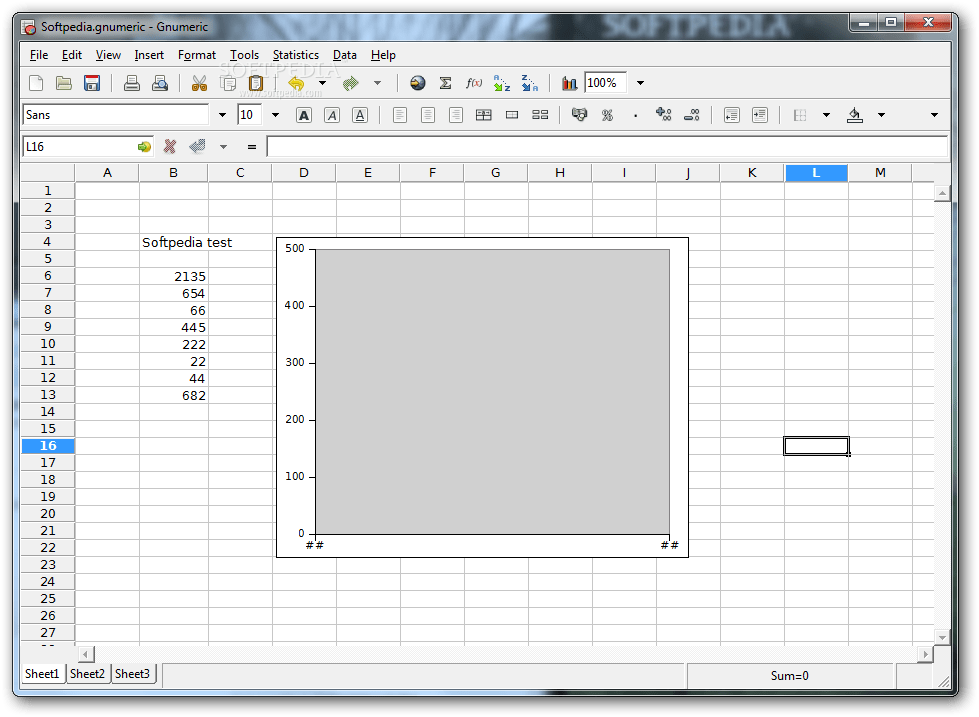Paste with the clipboard icon
This screenshot has height=717, width=979.
pos(256,83)
